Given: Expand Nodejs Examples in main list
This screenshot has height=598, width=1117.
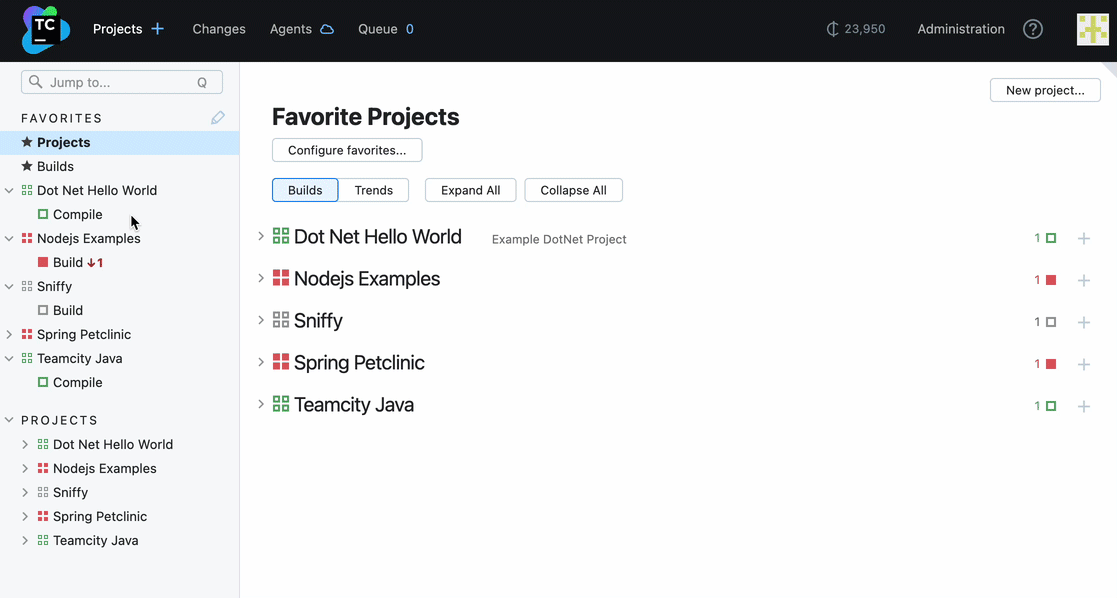Looking at the screenshot, I should 261,278.
